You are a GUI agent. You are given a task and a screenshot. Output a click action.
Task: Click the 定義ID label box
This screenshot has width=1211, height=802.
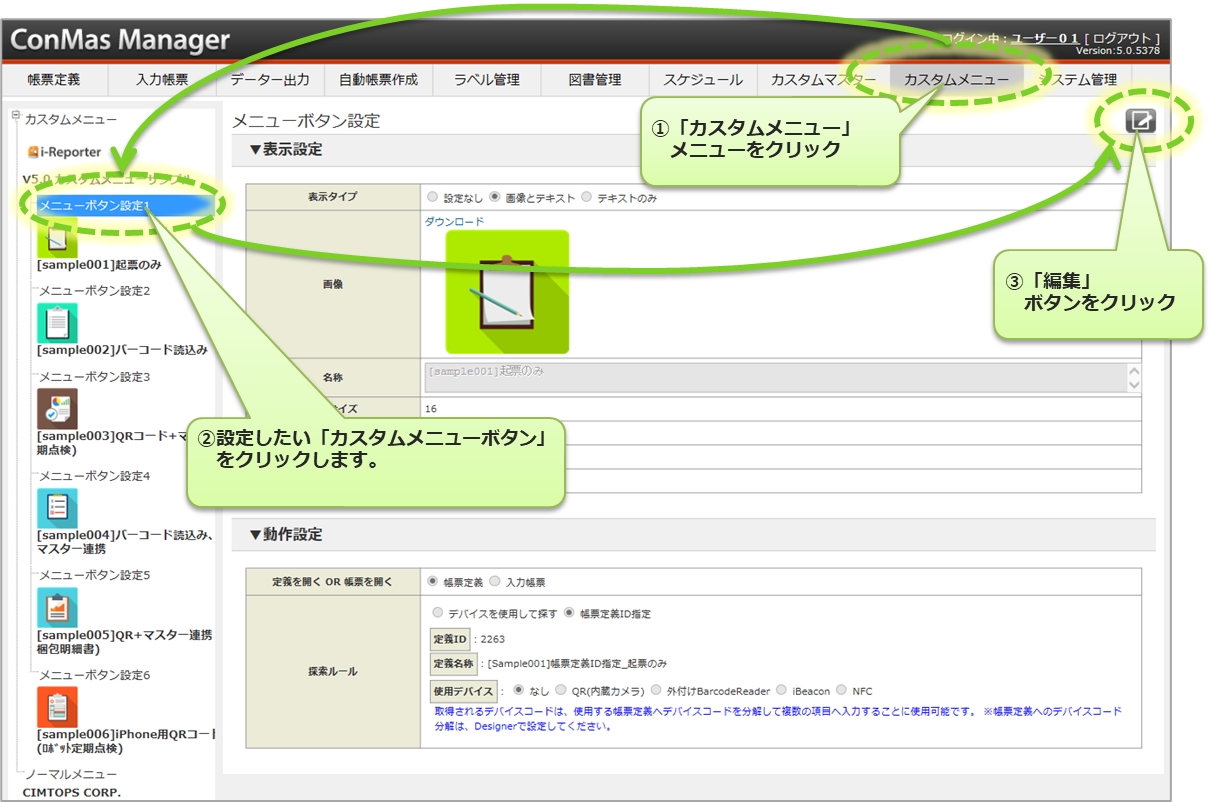[452, 638]
